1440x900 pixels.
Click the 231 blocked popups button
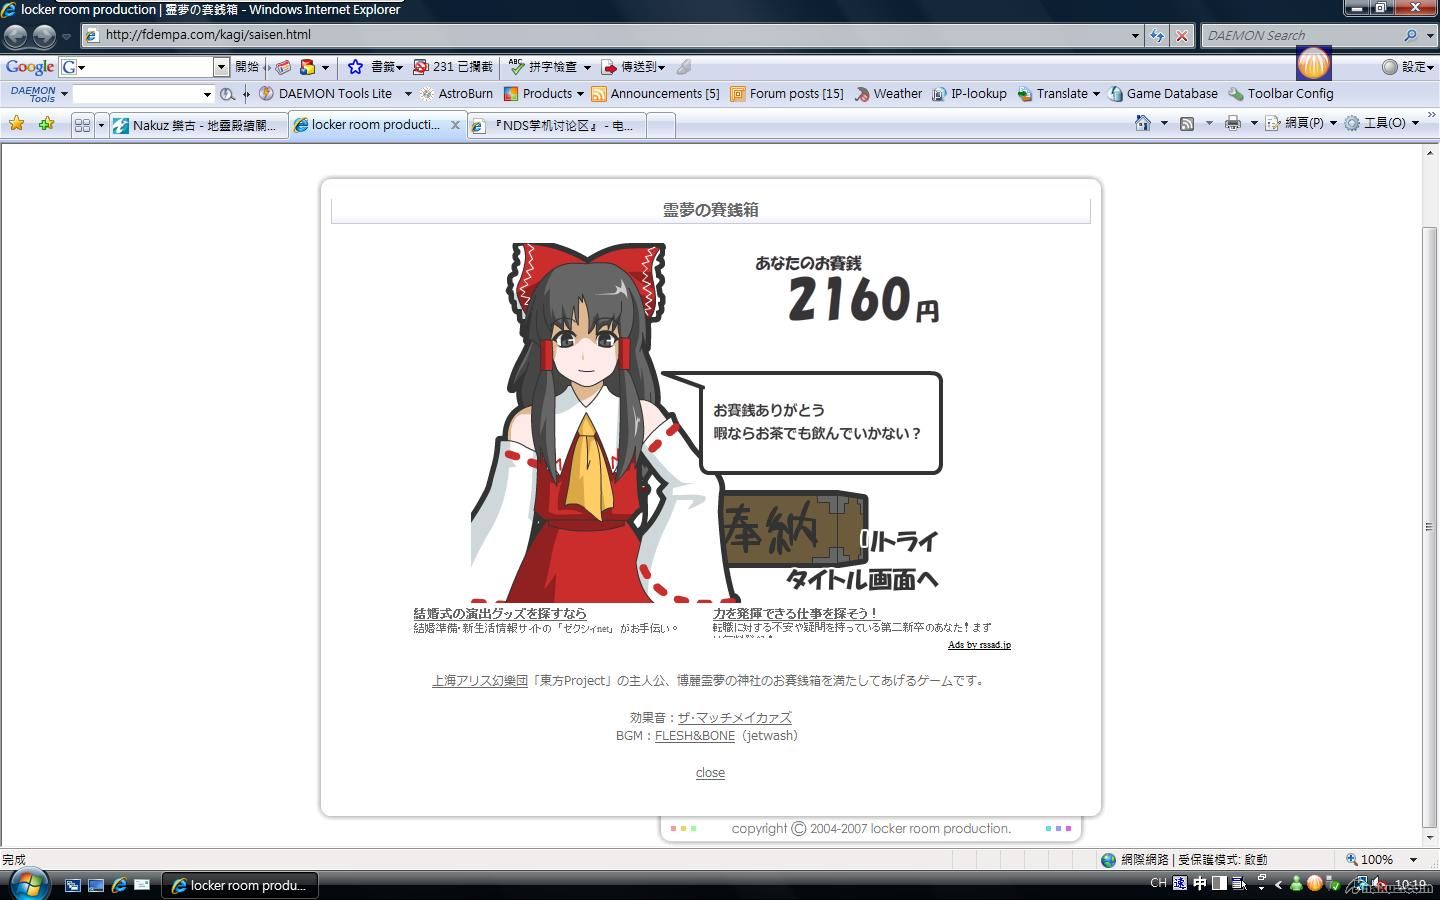pyautogui.click(x=453, y=67)
